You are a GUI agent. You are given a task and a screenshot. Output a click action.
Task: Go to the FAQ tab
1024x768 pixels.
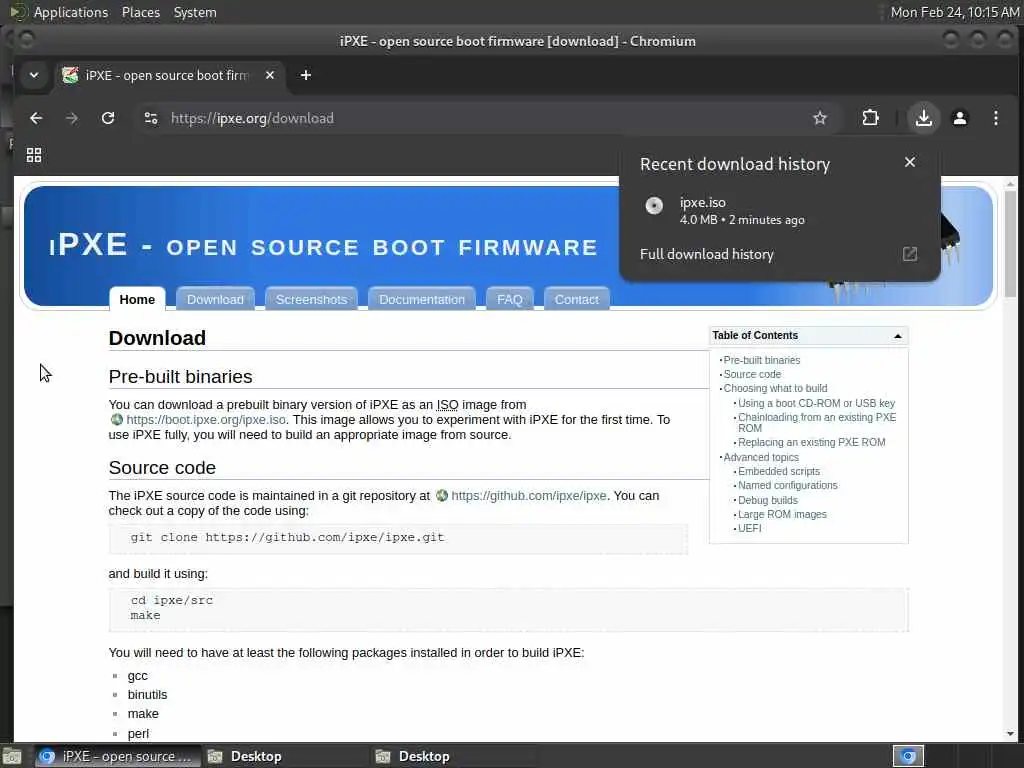509,299
